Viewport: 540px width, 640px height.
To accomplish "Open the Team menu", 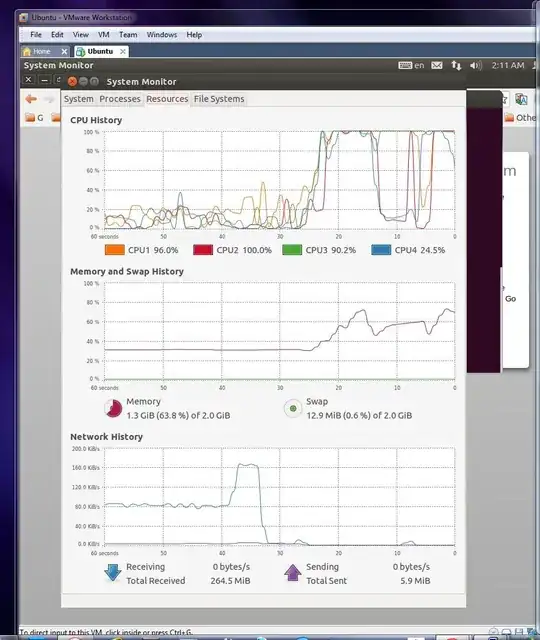I will click(128, 35).
